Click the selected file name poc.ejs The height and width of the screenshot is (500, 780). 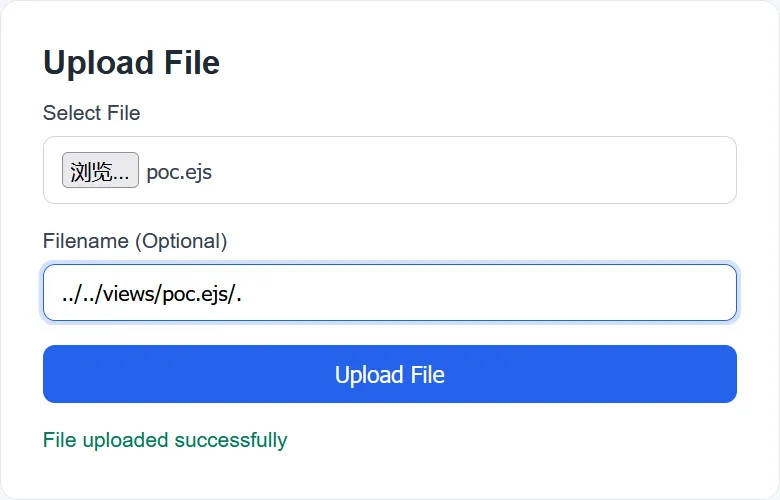[179, 172]
